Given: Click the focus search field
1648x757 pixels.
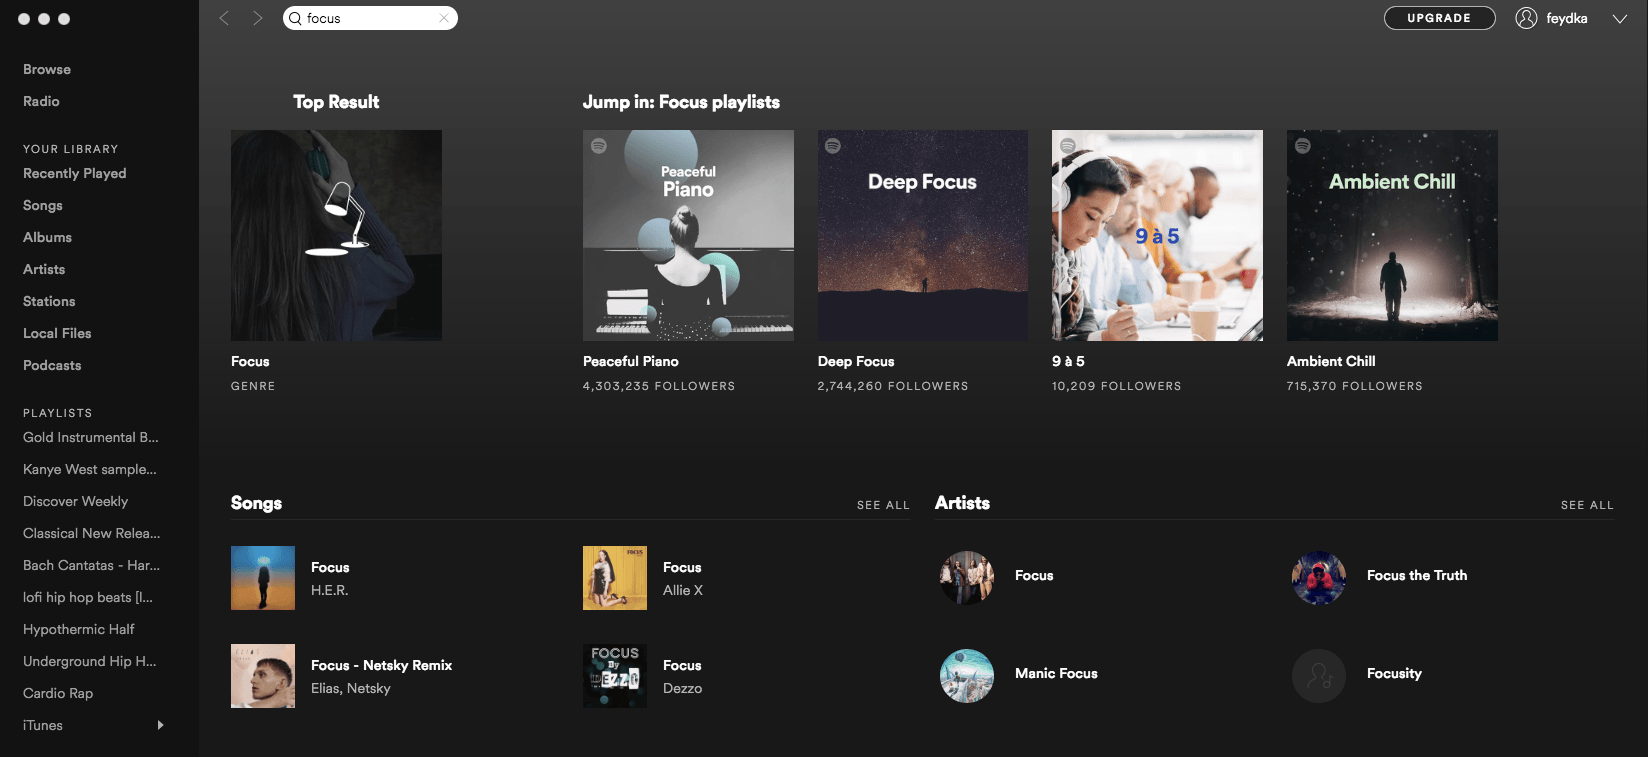Looking at the screenshot, I should pyautogui.click(x=370, y=18).
